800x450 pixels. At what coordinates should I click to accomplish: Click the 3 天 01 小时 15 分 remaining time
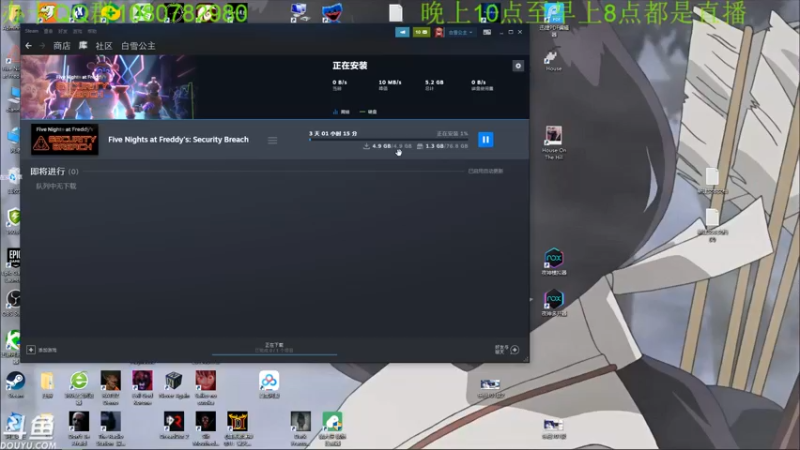[x=333, y=134]
